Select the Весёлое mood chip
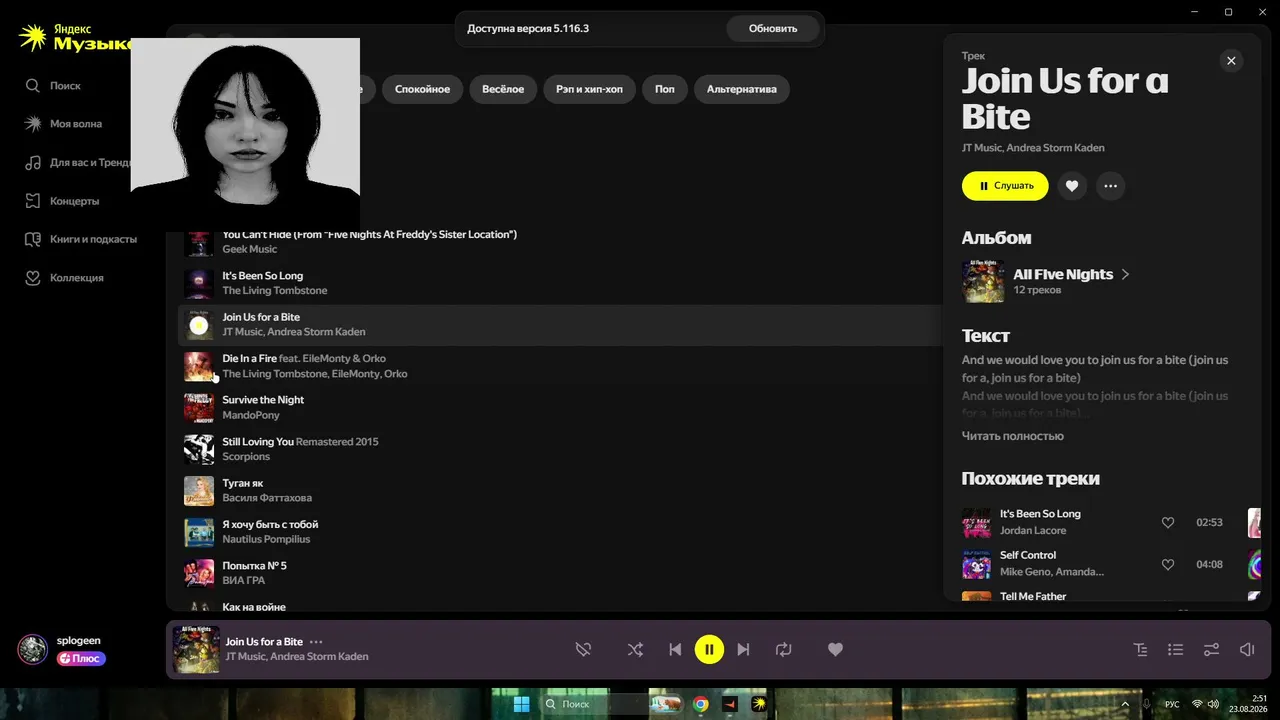This screenshot has width=1280, height=720. pos(503,89)
